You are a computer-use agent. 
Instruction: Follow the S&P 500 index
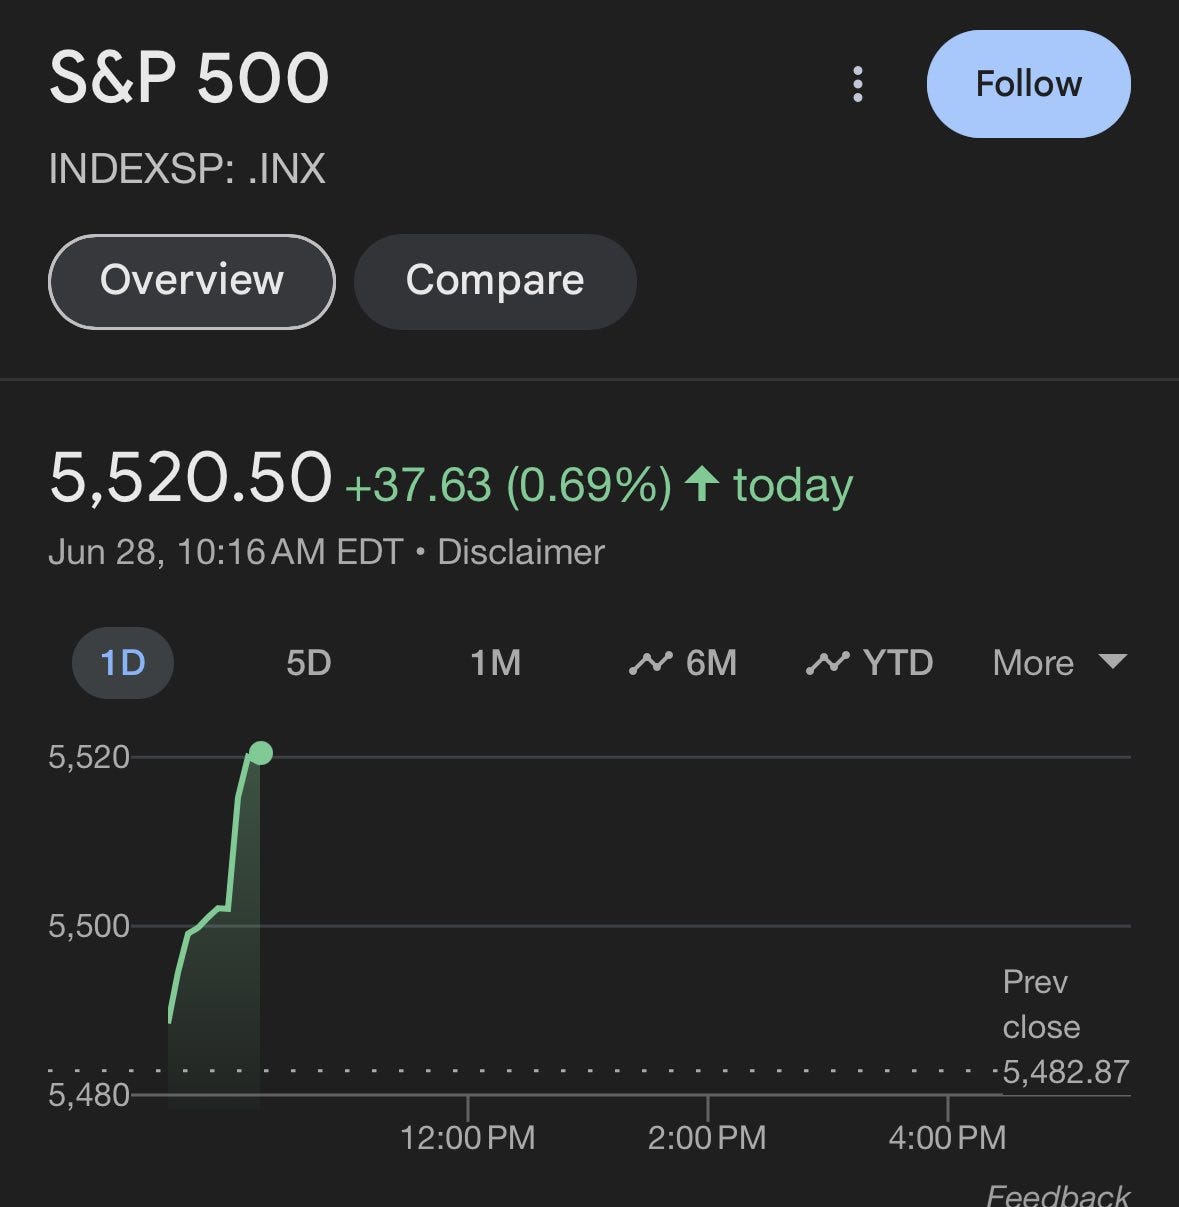1028,84
